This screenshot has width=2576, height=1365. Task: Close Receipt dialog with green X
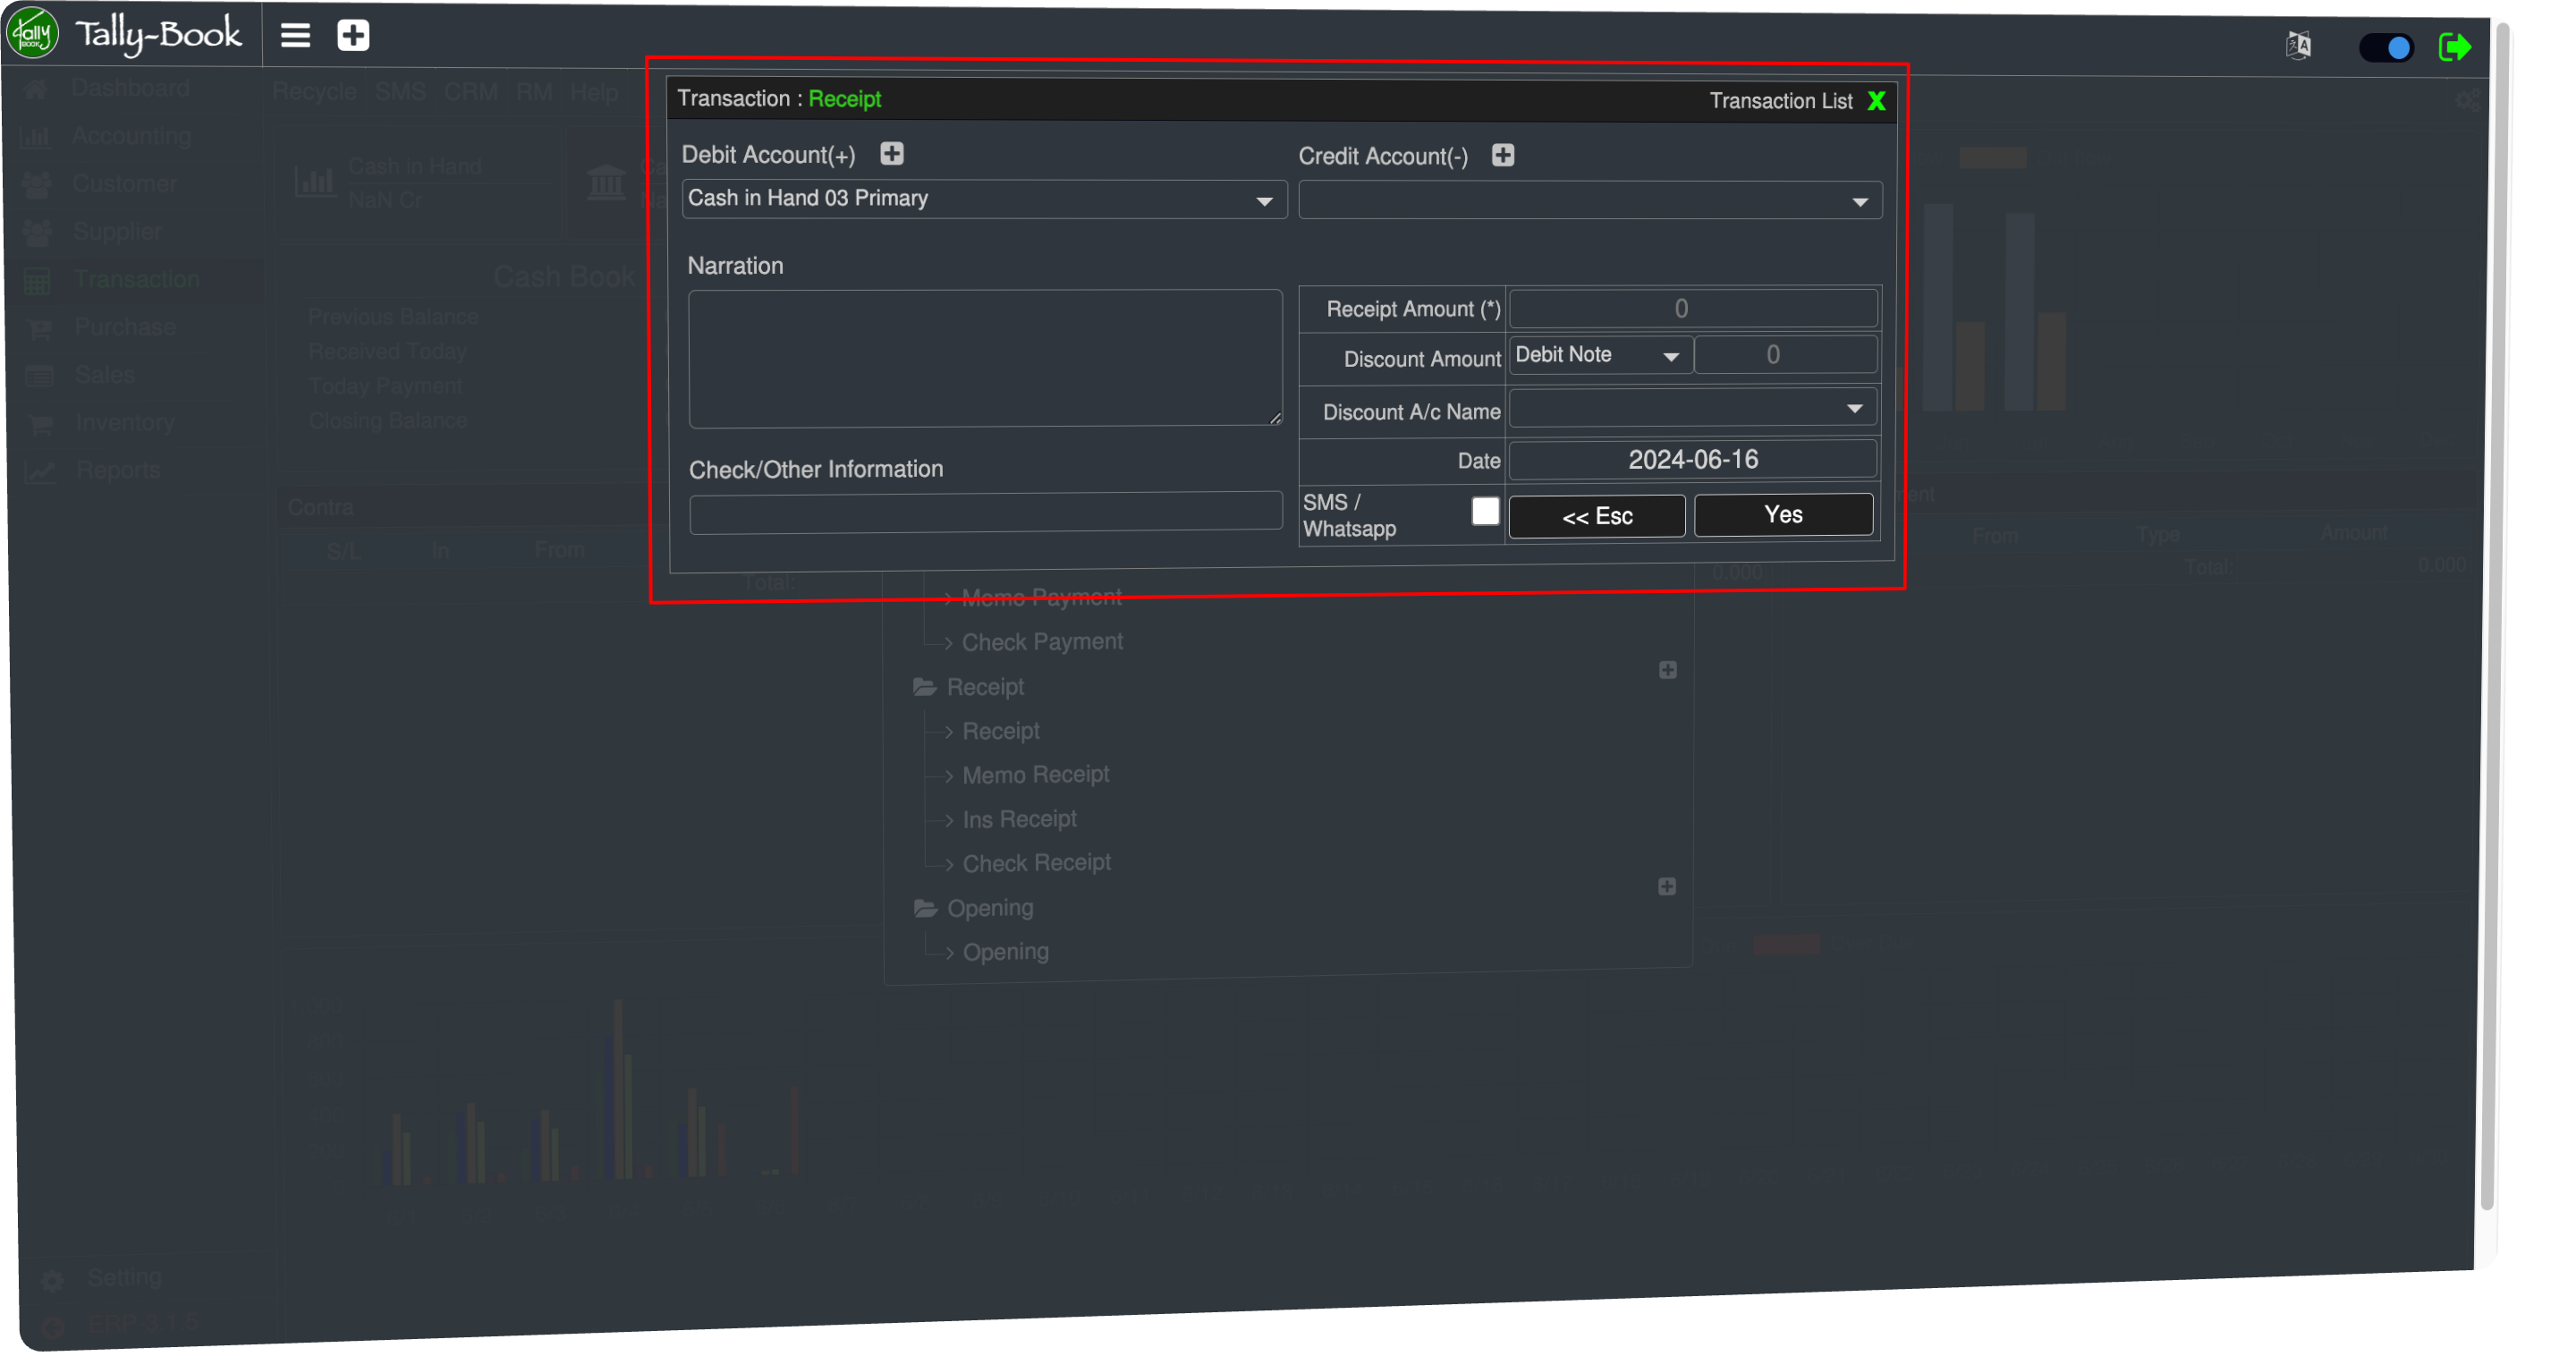coord(1876,101)
